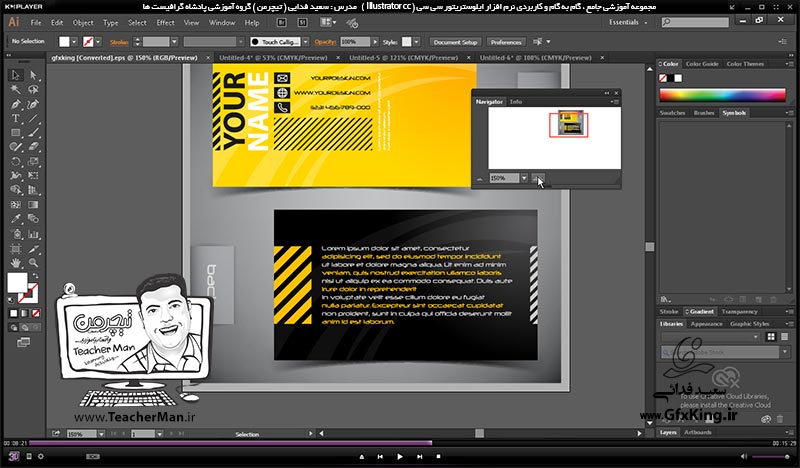This screenshot has height=468, width=800.
Task: Select the Pen tool
Action: pos(16,104)
